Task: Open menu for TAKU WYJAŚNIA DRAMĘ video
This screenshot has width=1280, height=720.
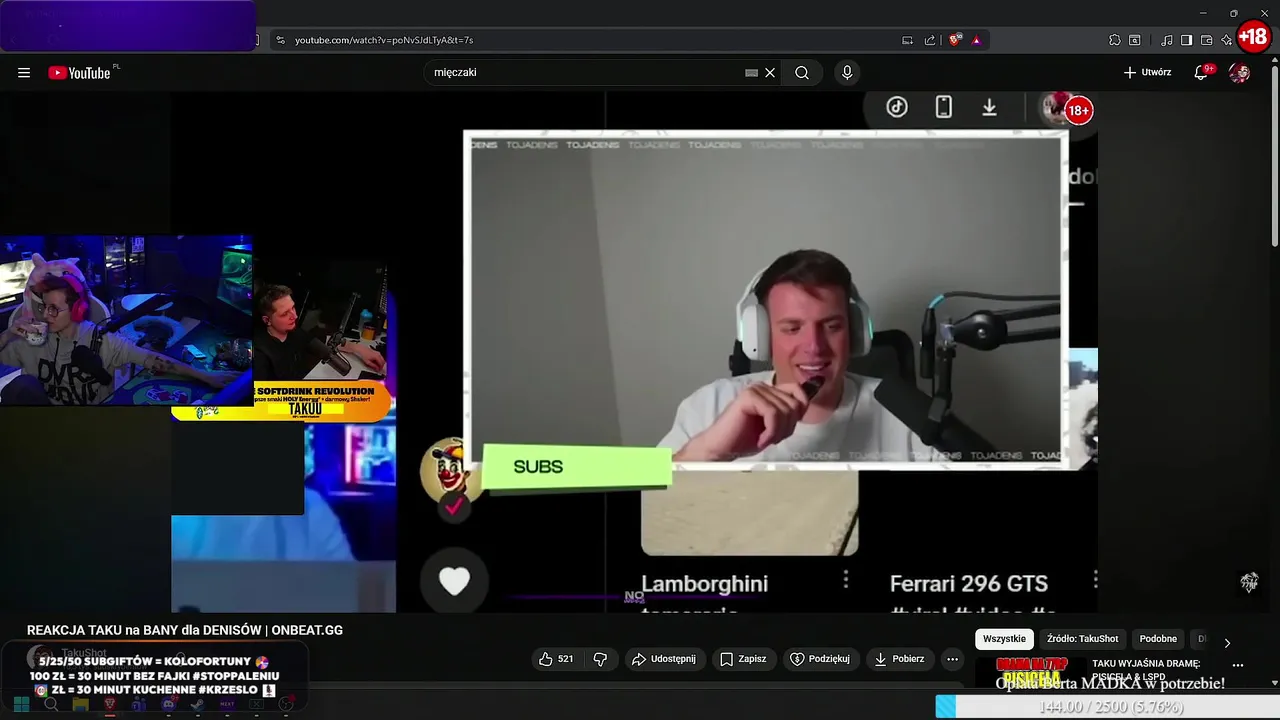Action: pos(1238,665)
